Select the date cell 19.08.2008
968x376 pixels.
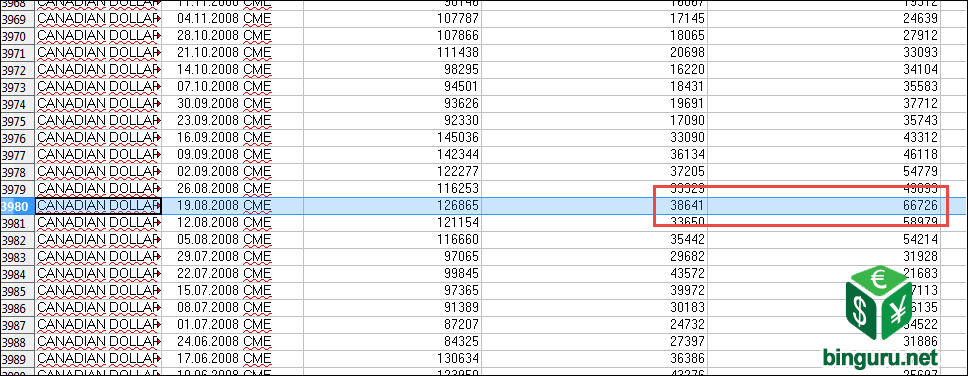(232, 206)
